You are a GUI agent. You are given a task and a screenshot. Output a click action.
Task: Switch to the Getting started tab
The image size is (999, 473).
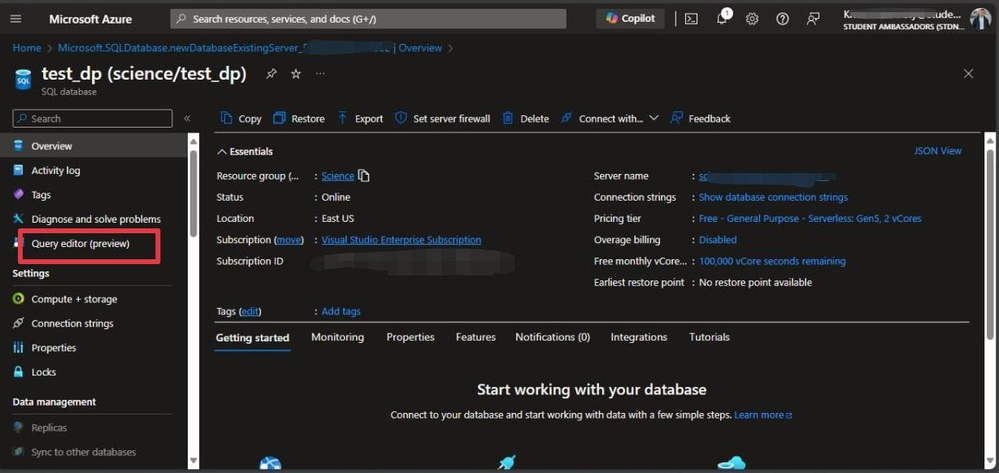click(x=252, y=337)
